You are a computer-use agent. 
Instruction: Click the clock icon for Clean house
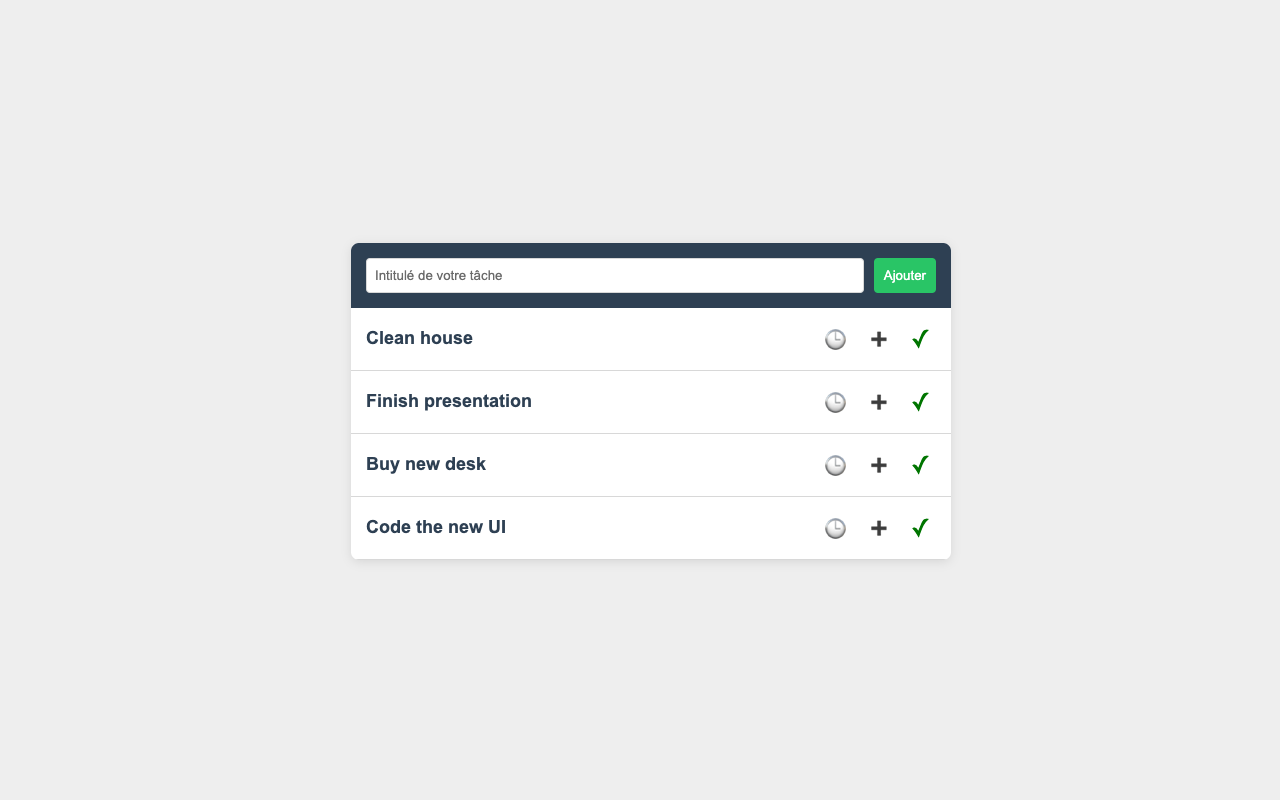(x=835, y=339)
